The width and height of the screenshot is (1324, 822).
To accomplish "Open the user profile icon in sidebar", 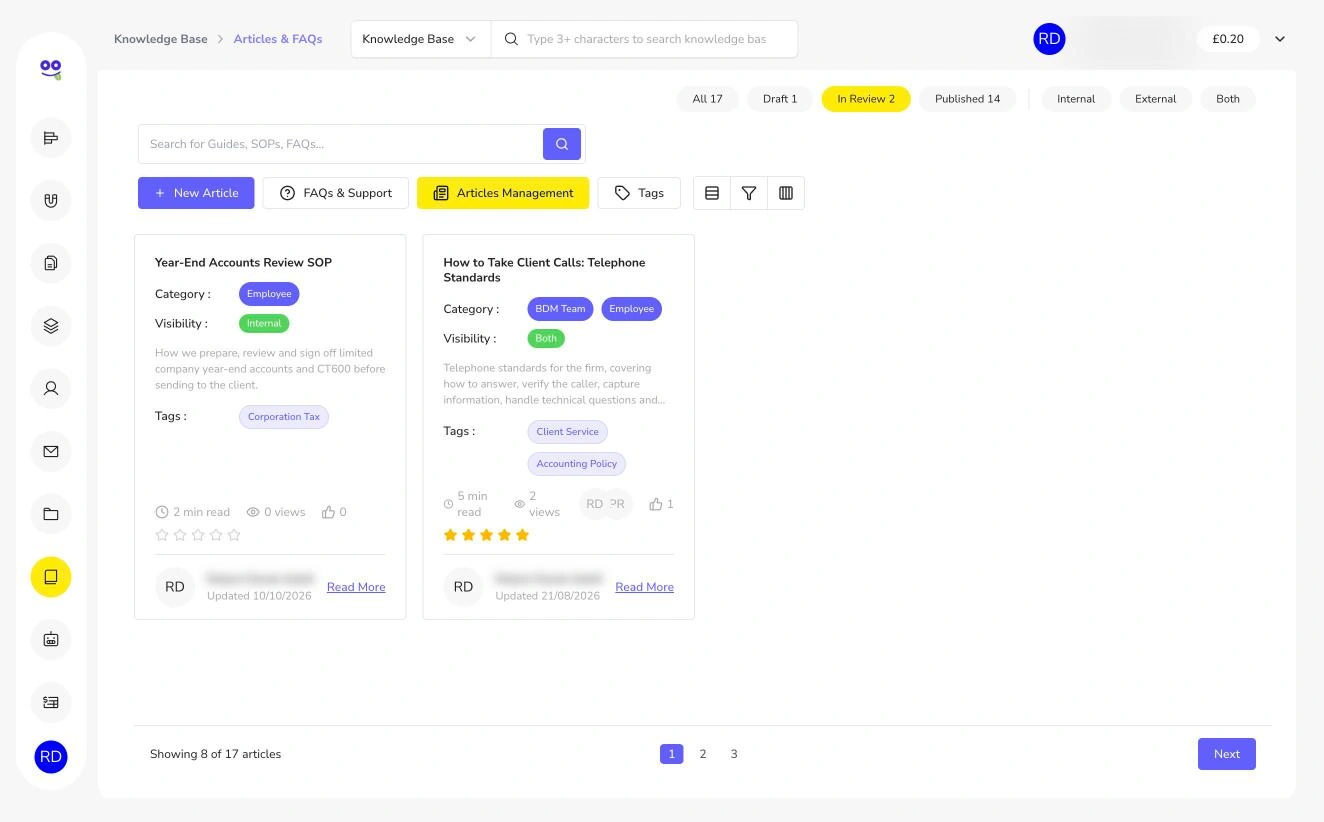I will coord(51,388).
